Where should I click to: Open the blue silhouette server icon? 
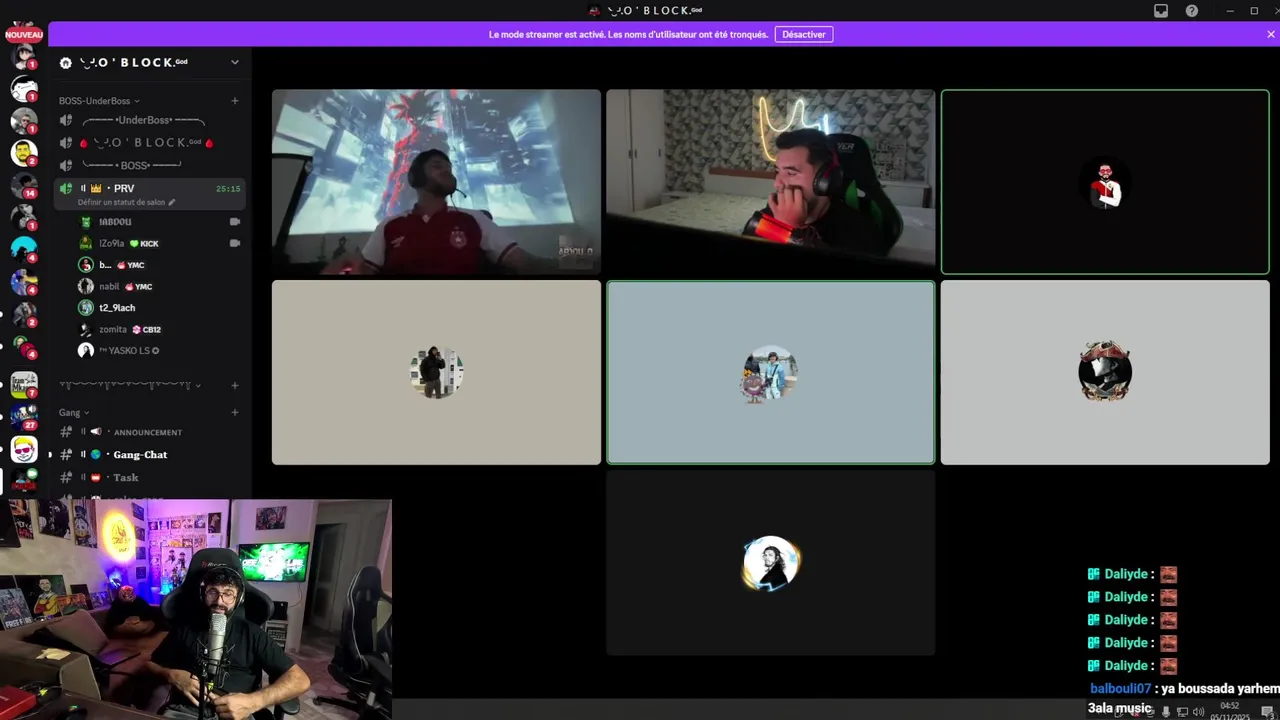[24, 249]
